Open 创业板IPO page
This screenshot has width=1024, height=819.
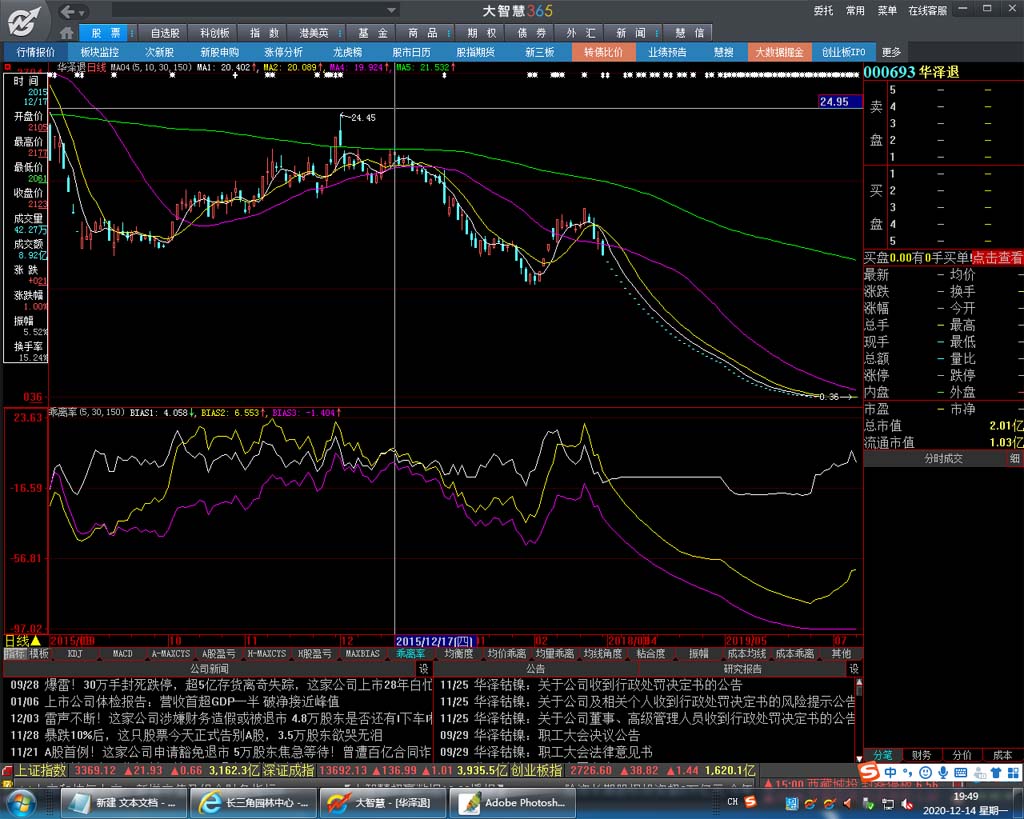tap(843, 52)
